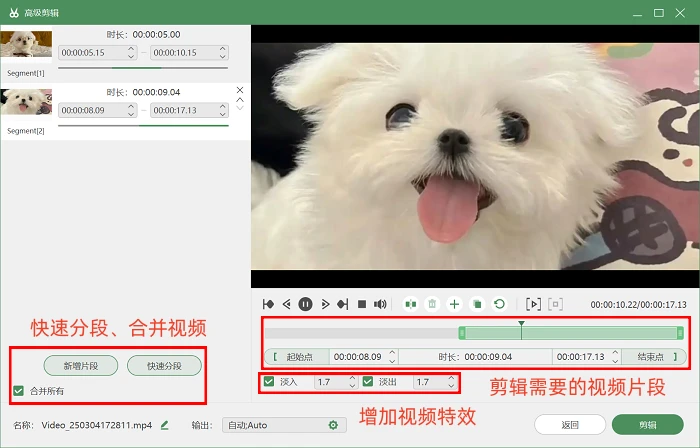This screenshot has width=700, height=448.
Task: Edit the output file name pencil icon
Action: coord(165,425)
